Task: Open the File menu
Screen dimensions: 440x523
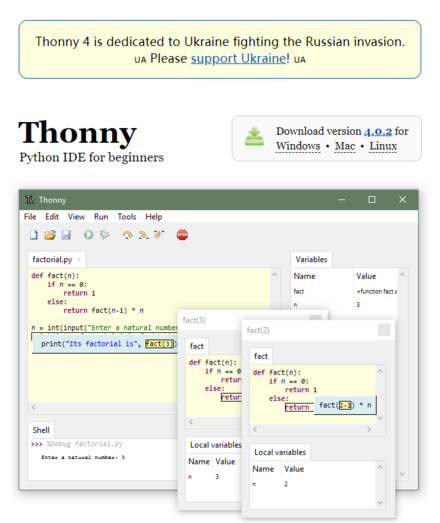Action: tap(30, 217)
